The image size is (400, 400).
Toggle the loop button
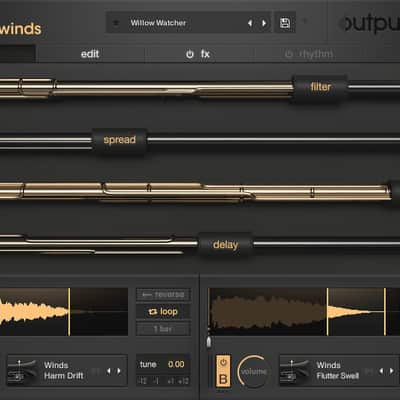click(163, 312)
